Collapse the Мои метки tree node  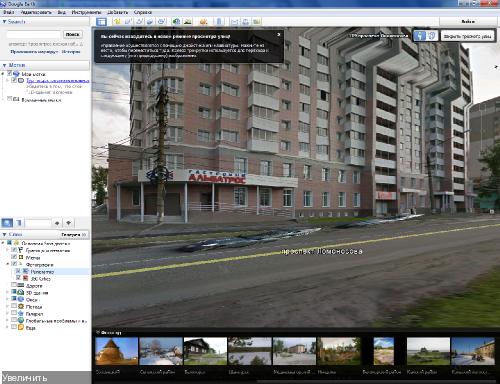pos(4,74)
